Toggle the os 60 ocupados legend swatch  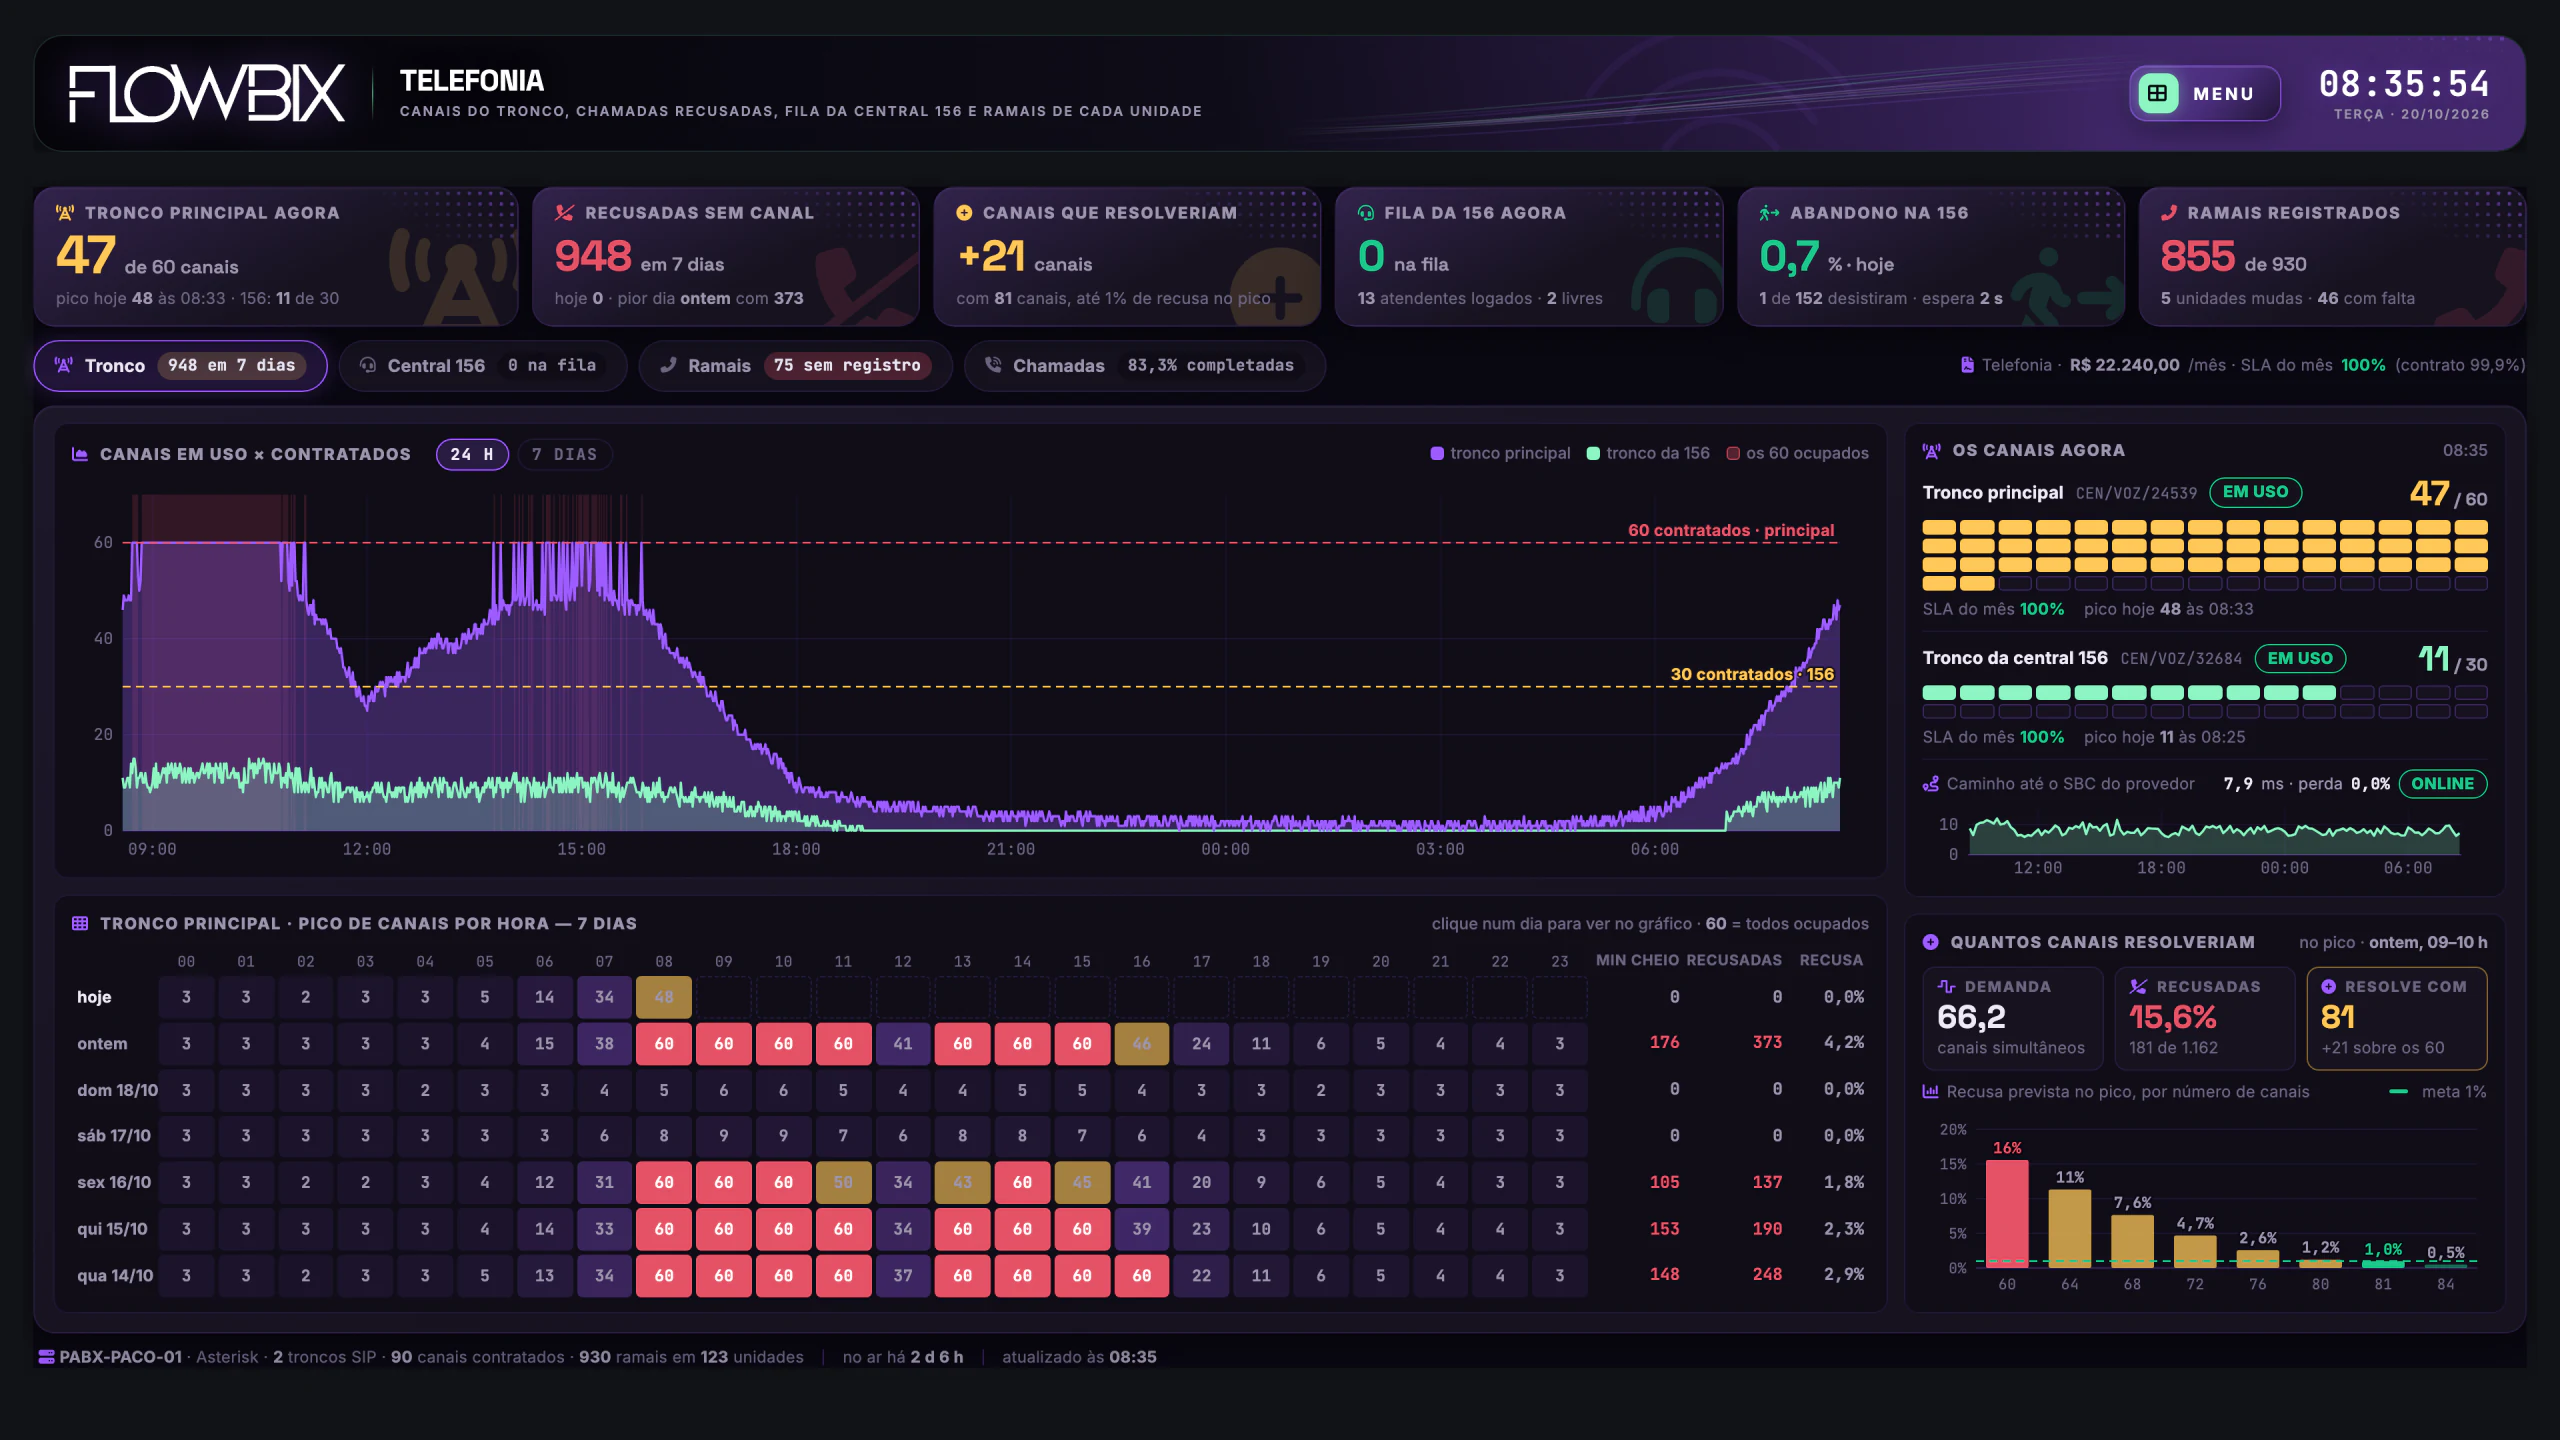(x=1733, y=453)
